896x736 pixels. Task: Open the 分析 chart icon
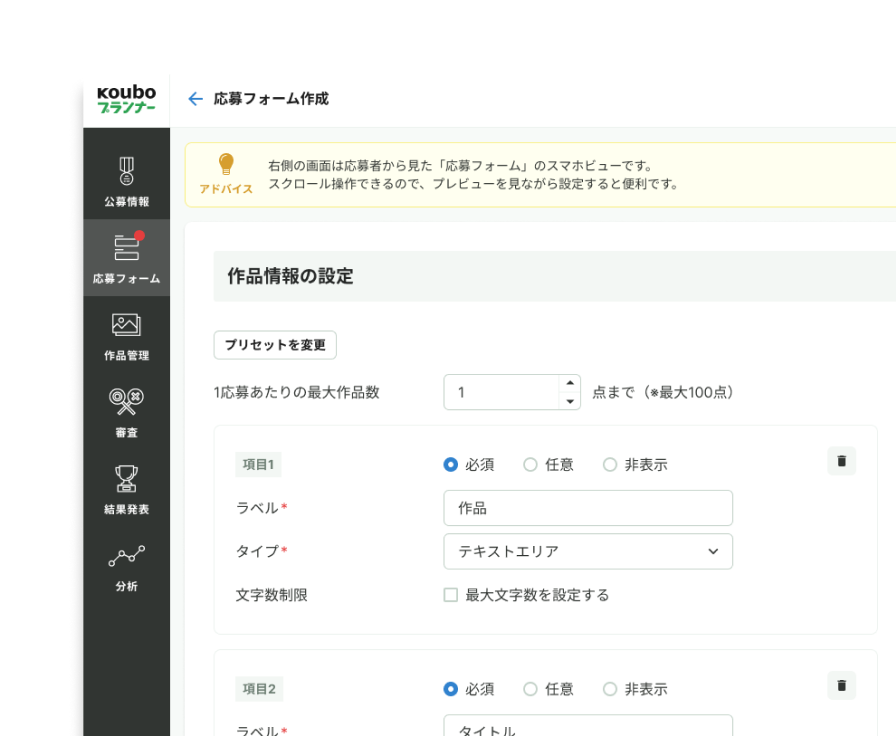126,555
